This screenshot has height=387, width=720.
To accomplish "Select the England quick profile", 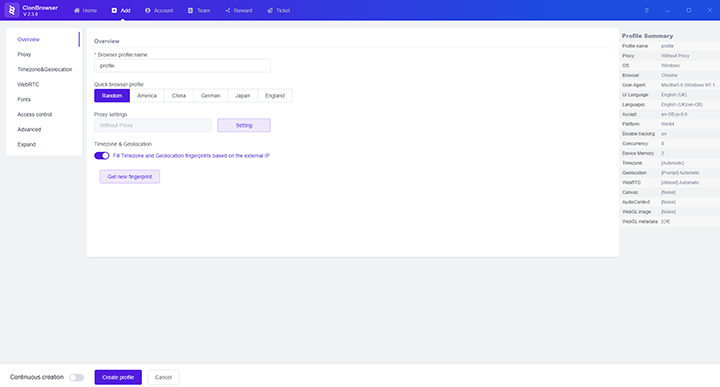I will (275, 95).
